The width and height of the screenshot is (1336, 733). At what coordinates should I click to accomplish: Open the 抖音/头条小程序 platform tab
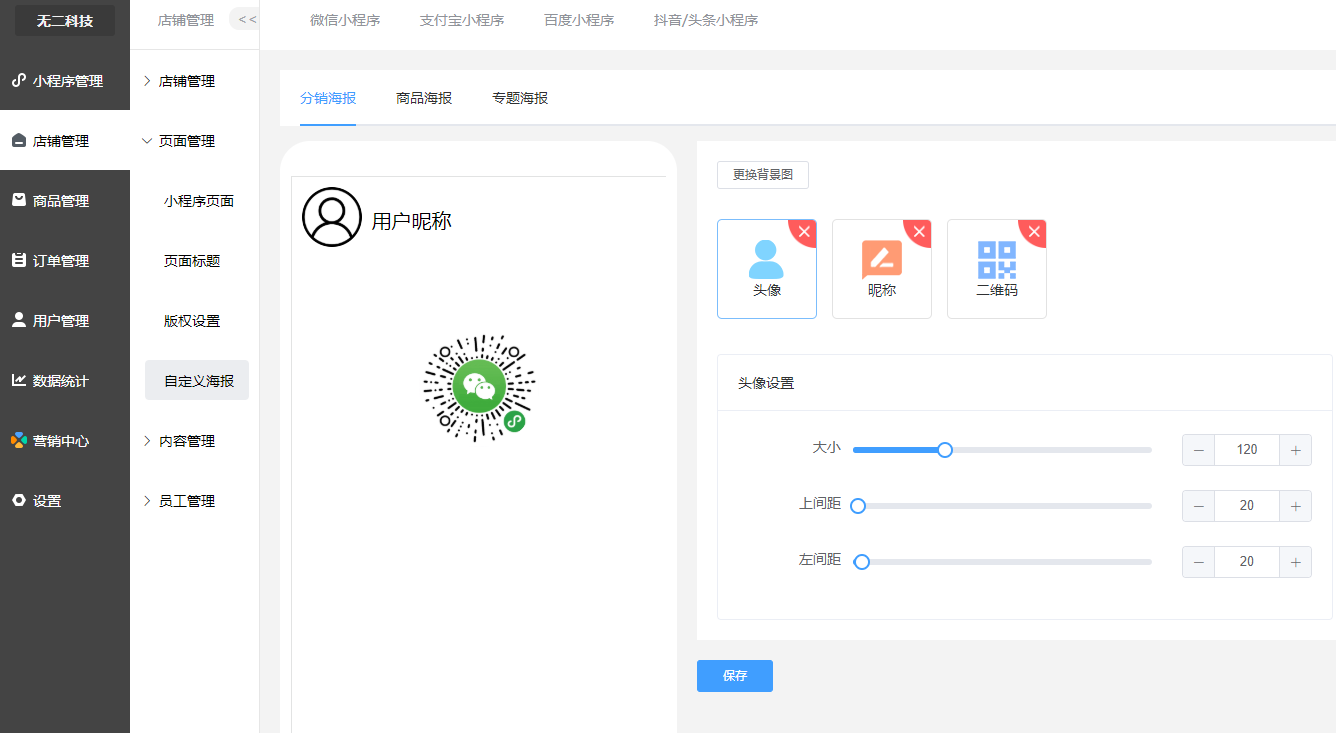point(706,20)
